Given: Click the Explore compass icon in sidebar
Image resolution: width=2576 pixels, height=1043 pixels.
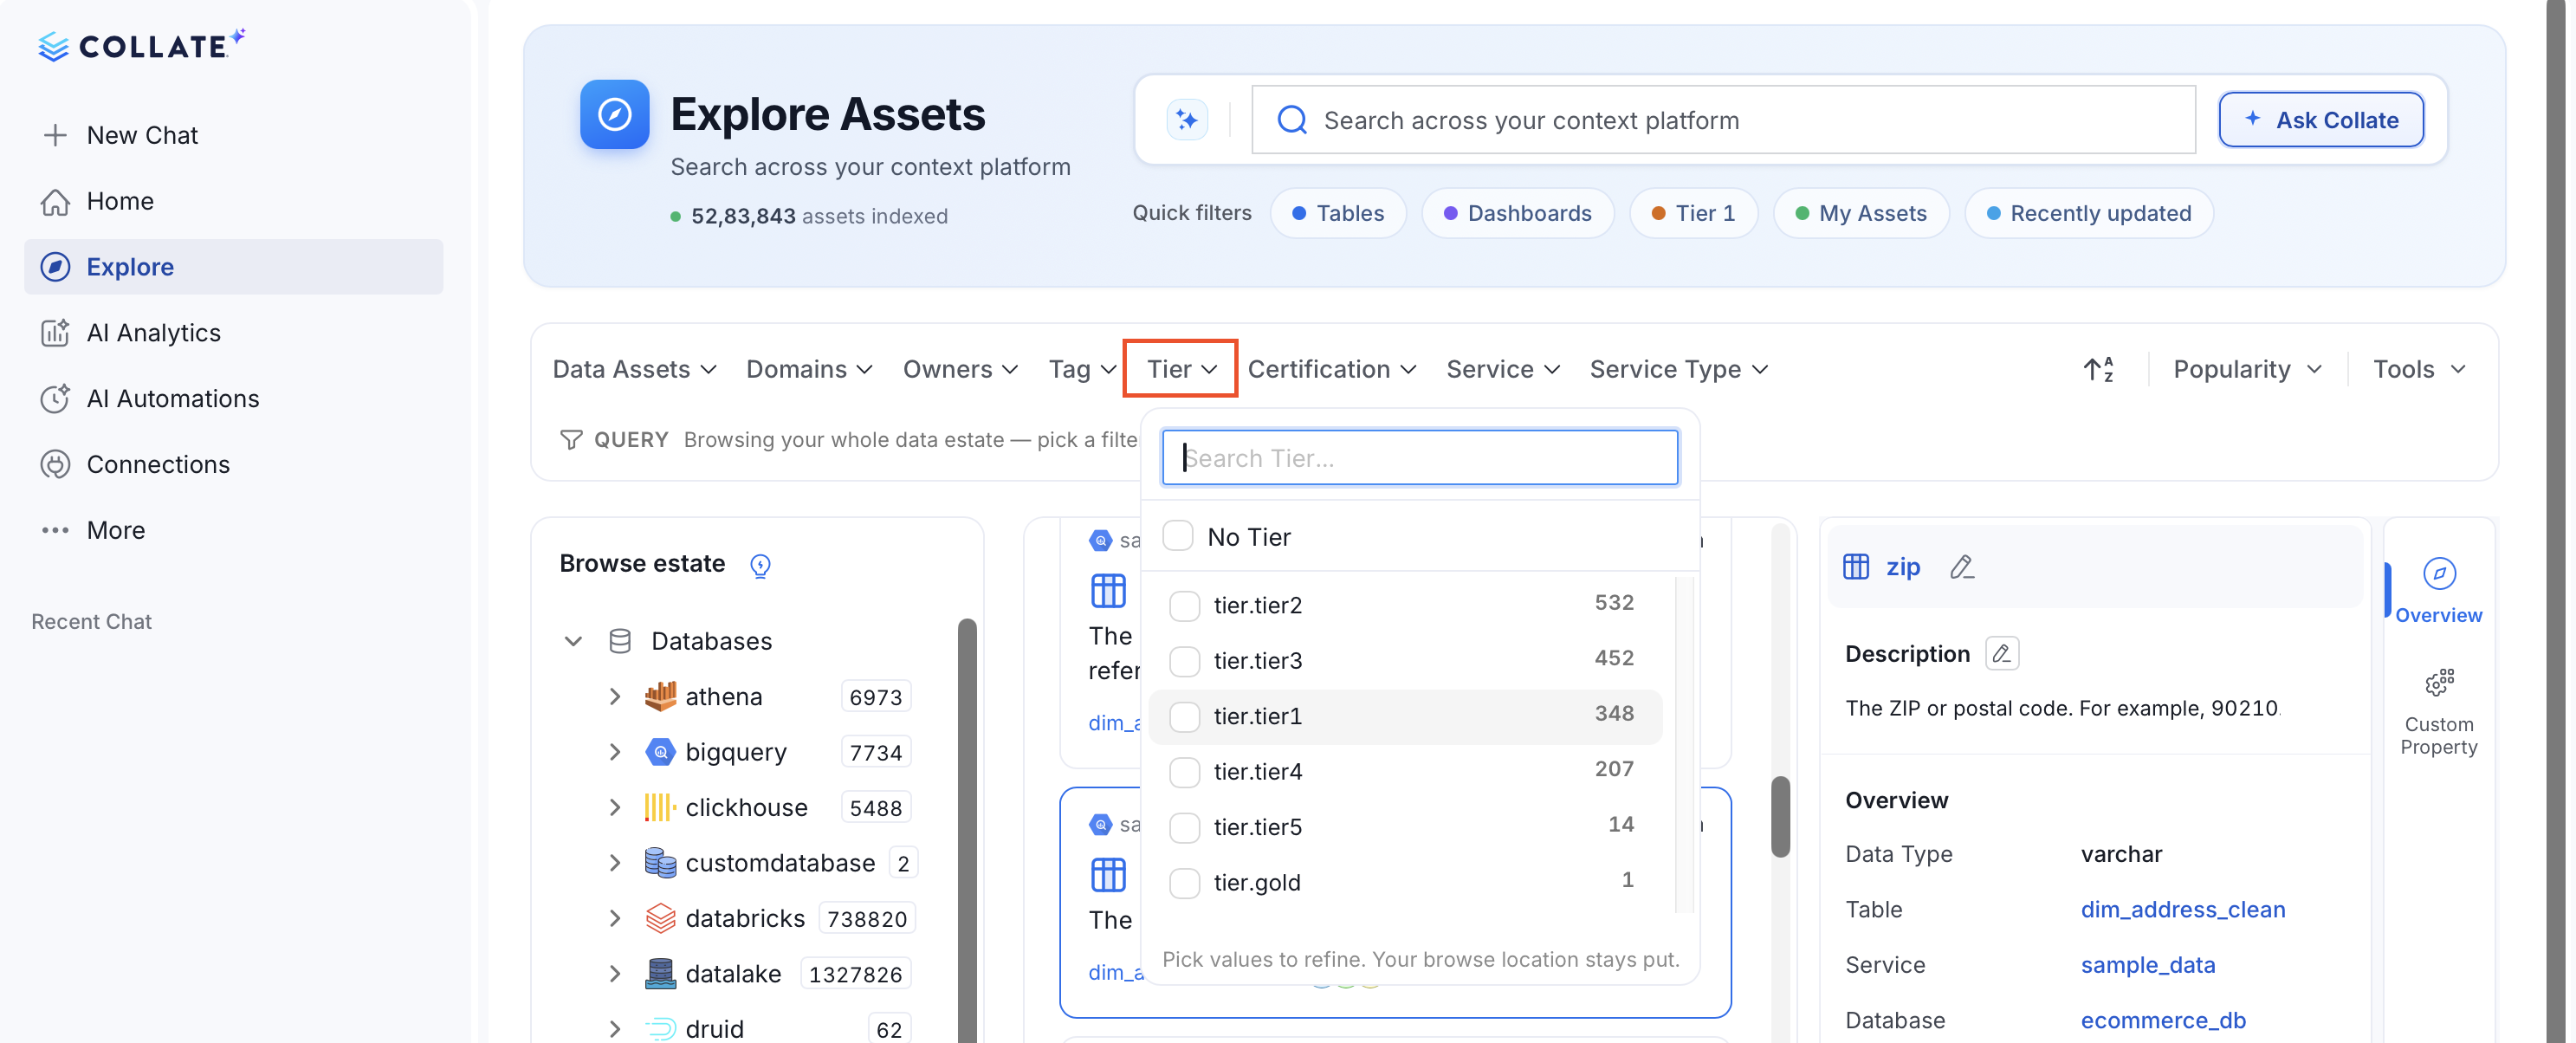Looking at the screenshot, I should 55,267.
